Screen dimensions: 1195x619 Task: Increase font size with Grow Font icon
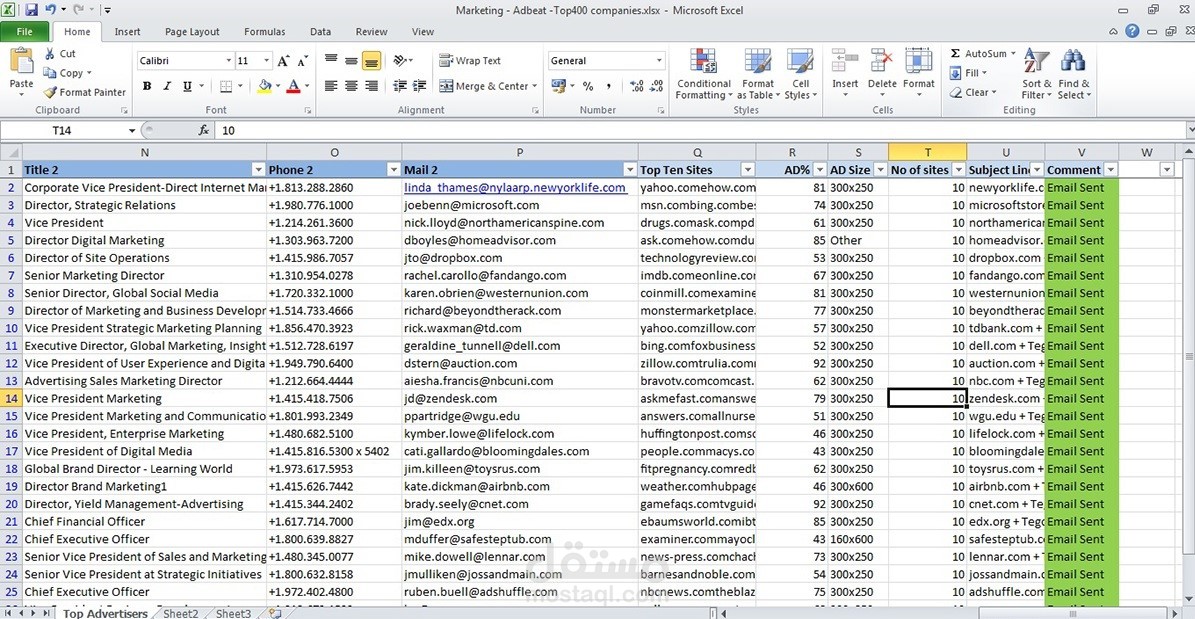tap(284, 60)
